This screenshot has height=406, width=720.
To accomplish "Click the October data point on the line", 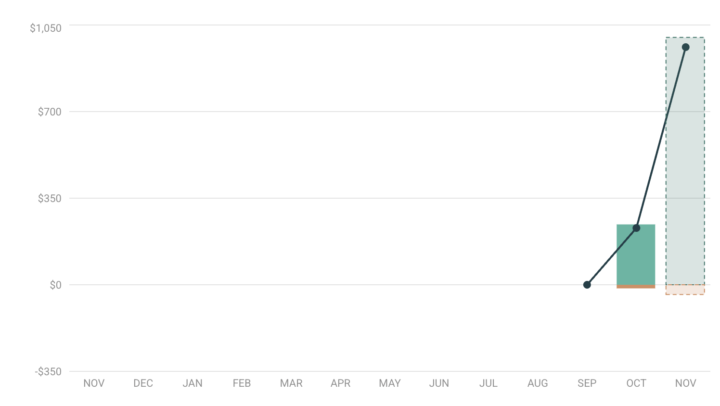I will (636, 228).
